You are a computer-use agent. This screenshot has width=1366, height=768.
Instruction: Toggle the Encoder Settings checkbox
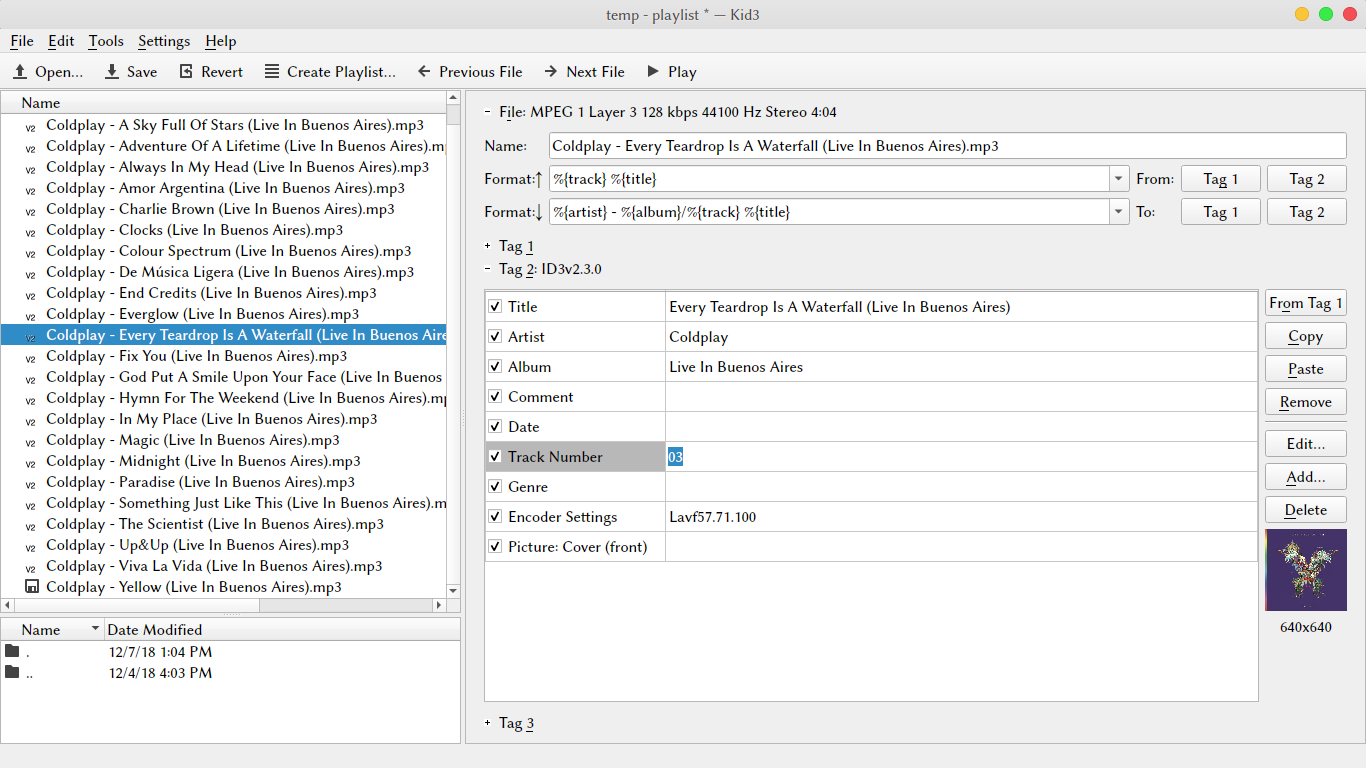(x=495, y=517)
